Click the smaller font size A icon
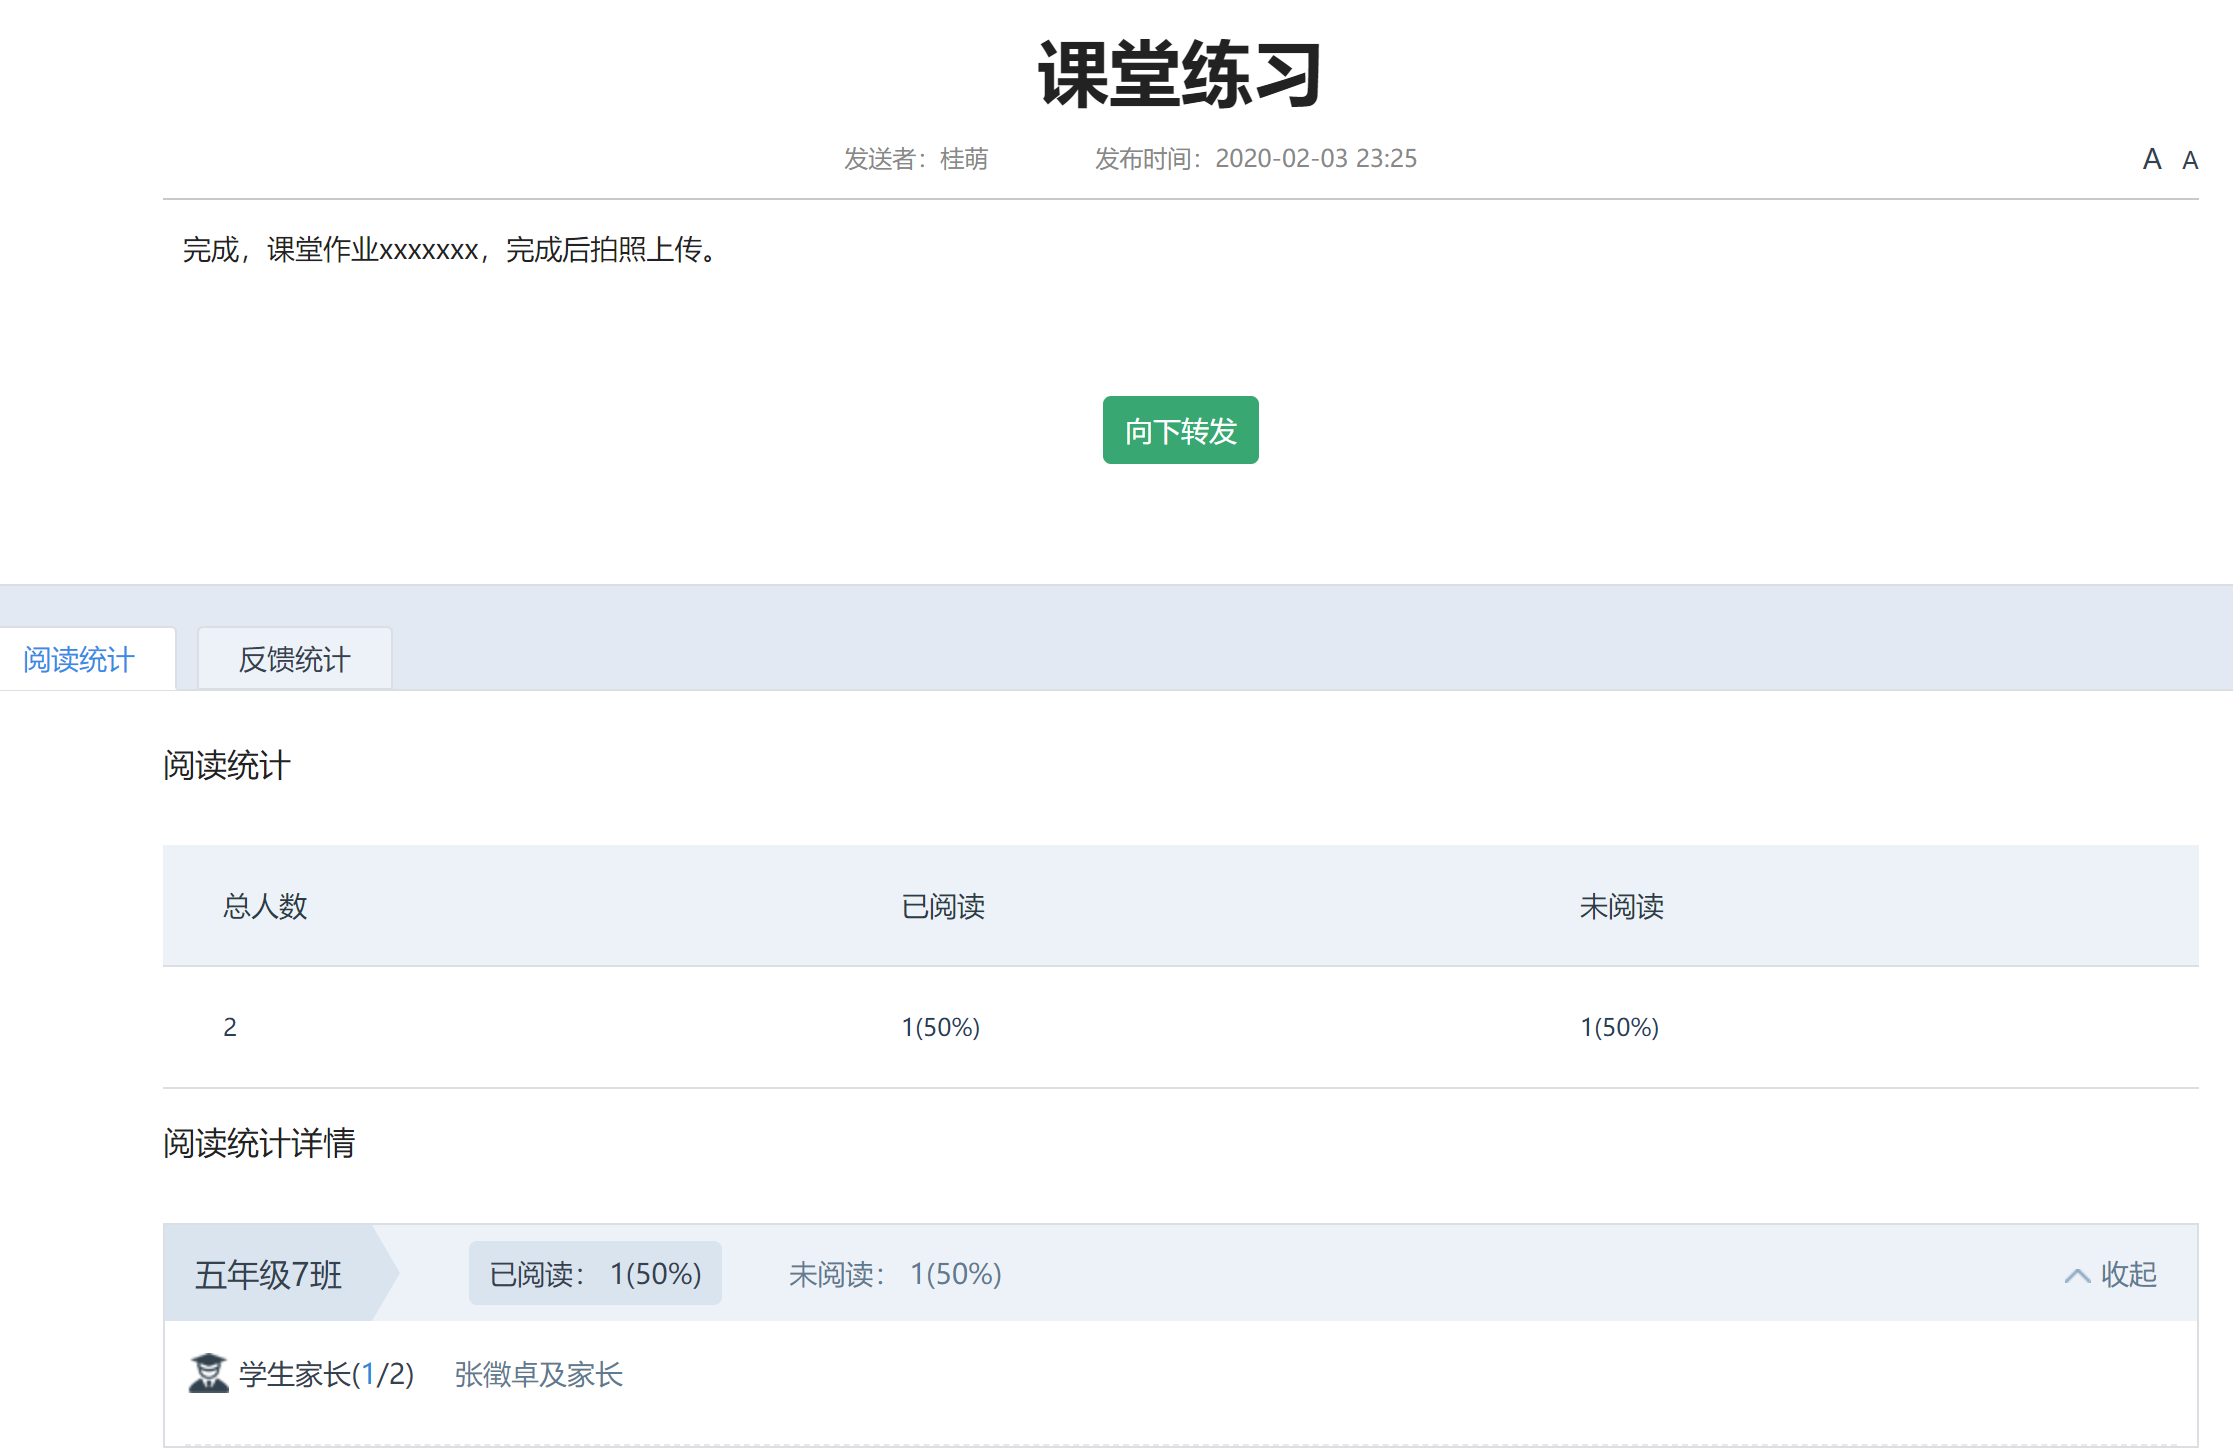The height and width of the screenshot is (1454, 2233). pyautogui.click(x=2189, y=160)
